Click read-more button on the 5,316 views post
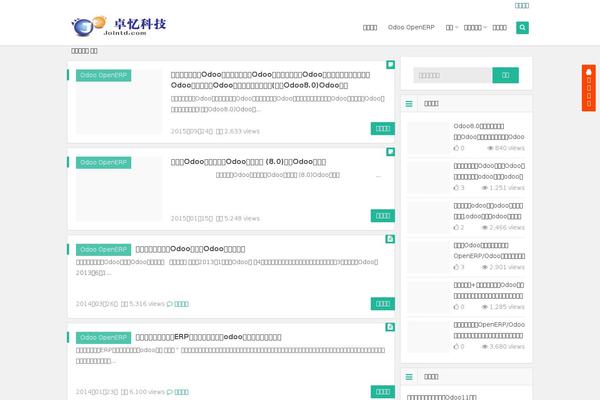Image resolution: width=600 pixels, height=400 pixels. click(x=383, y=304)
